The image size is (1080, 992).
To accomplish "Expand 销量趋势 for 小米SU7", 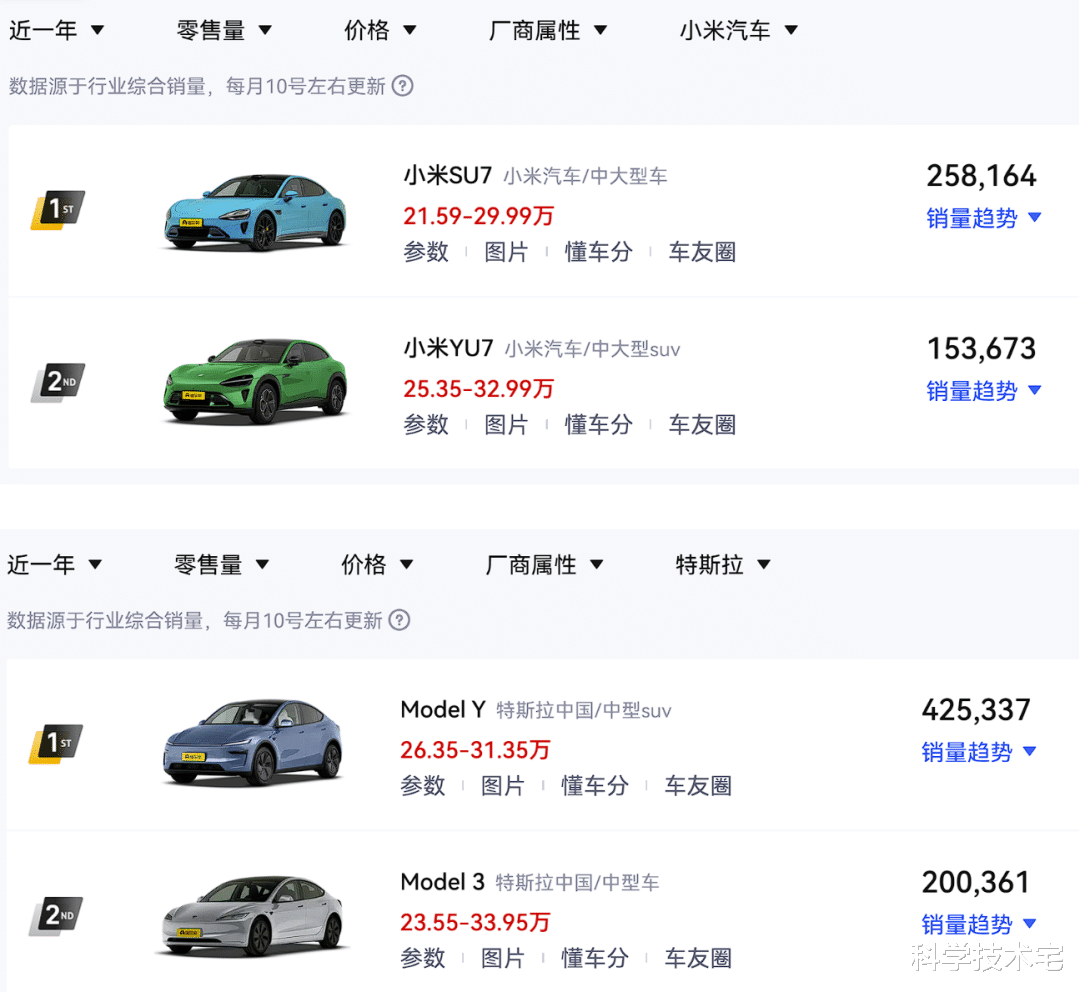I will pos(984,218).
